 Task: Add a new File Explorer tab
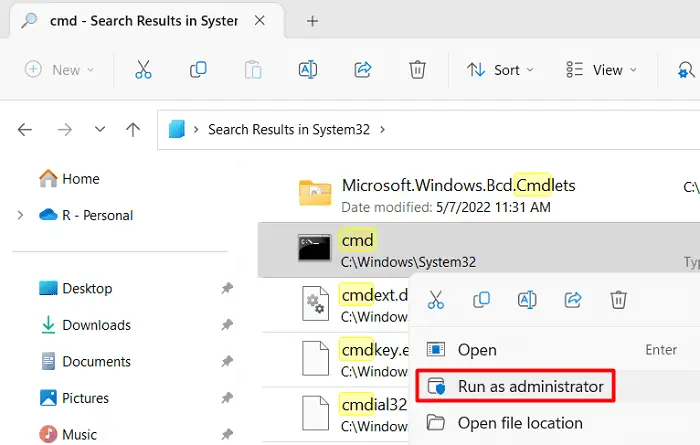pos(312,21)
